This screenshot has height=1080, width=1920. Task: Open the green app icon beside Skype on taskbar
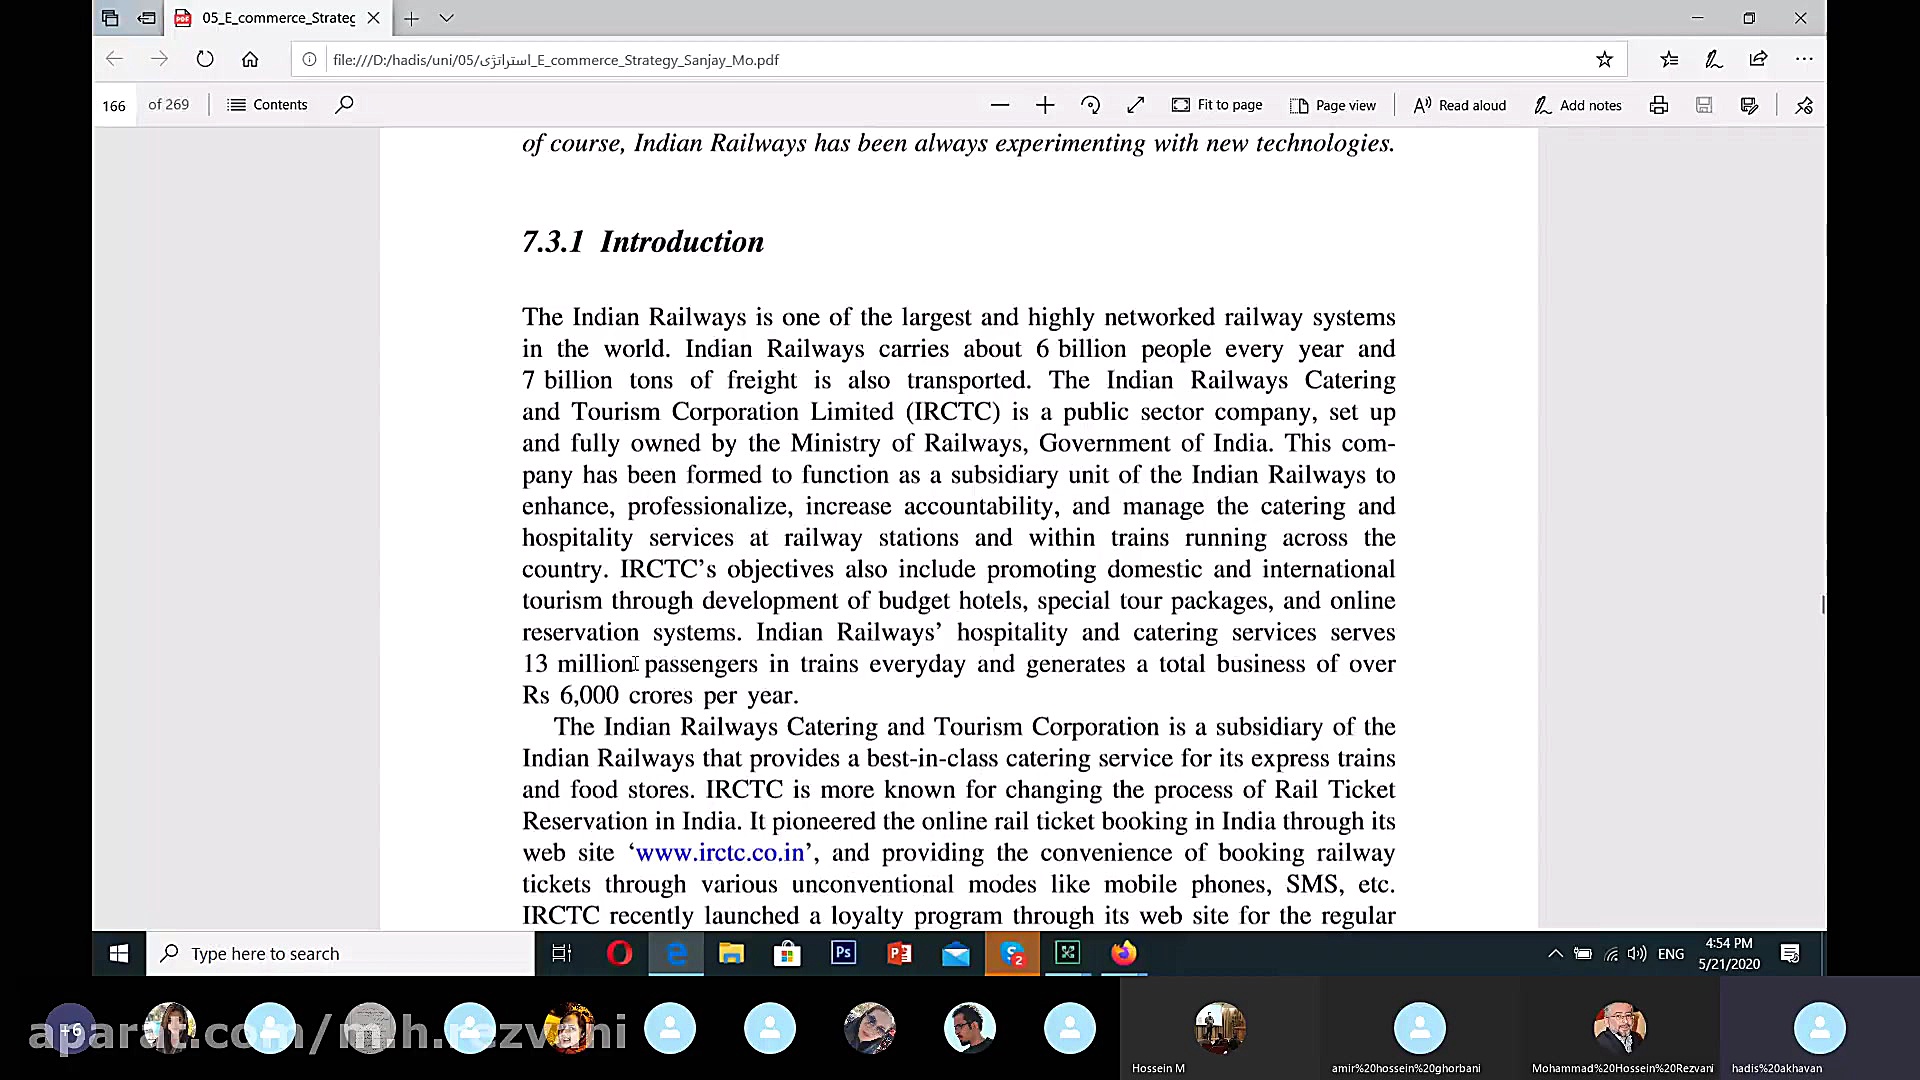1068,954
